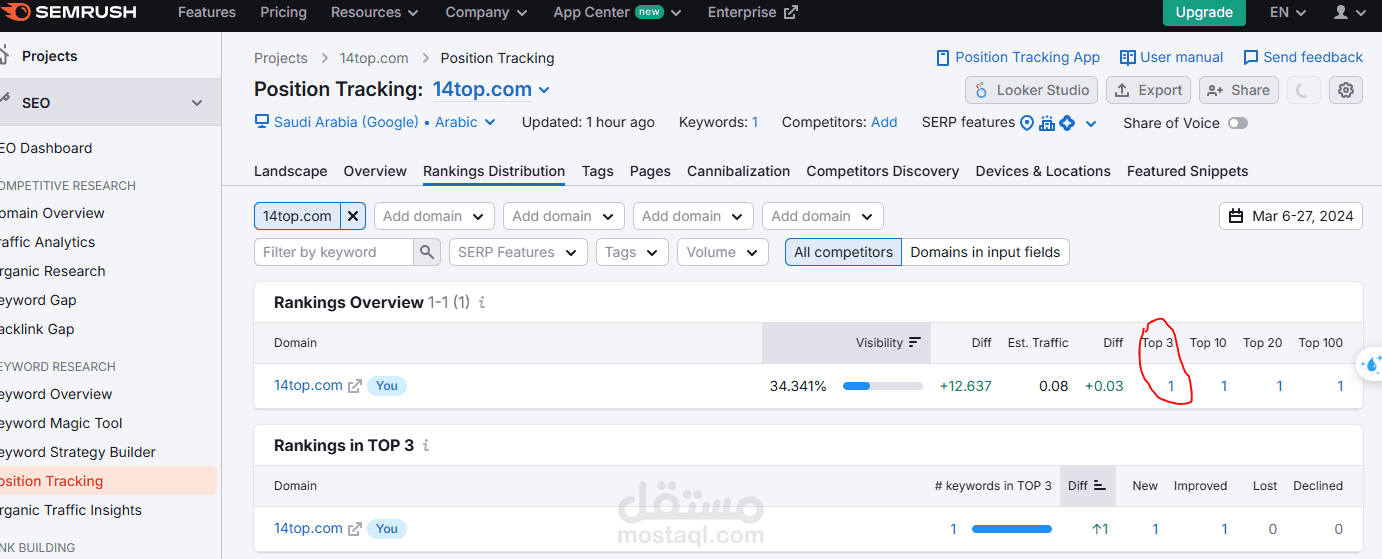Open the App Center dropdown
Screen dimensions: 1382x559
pyautogui.click(x=617, y=13)
